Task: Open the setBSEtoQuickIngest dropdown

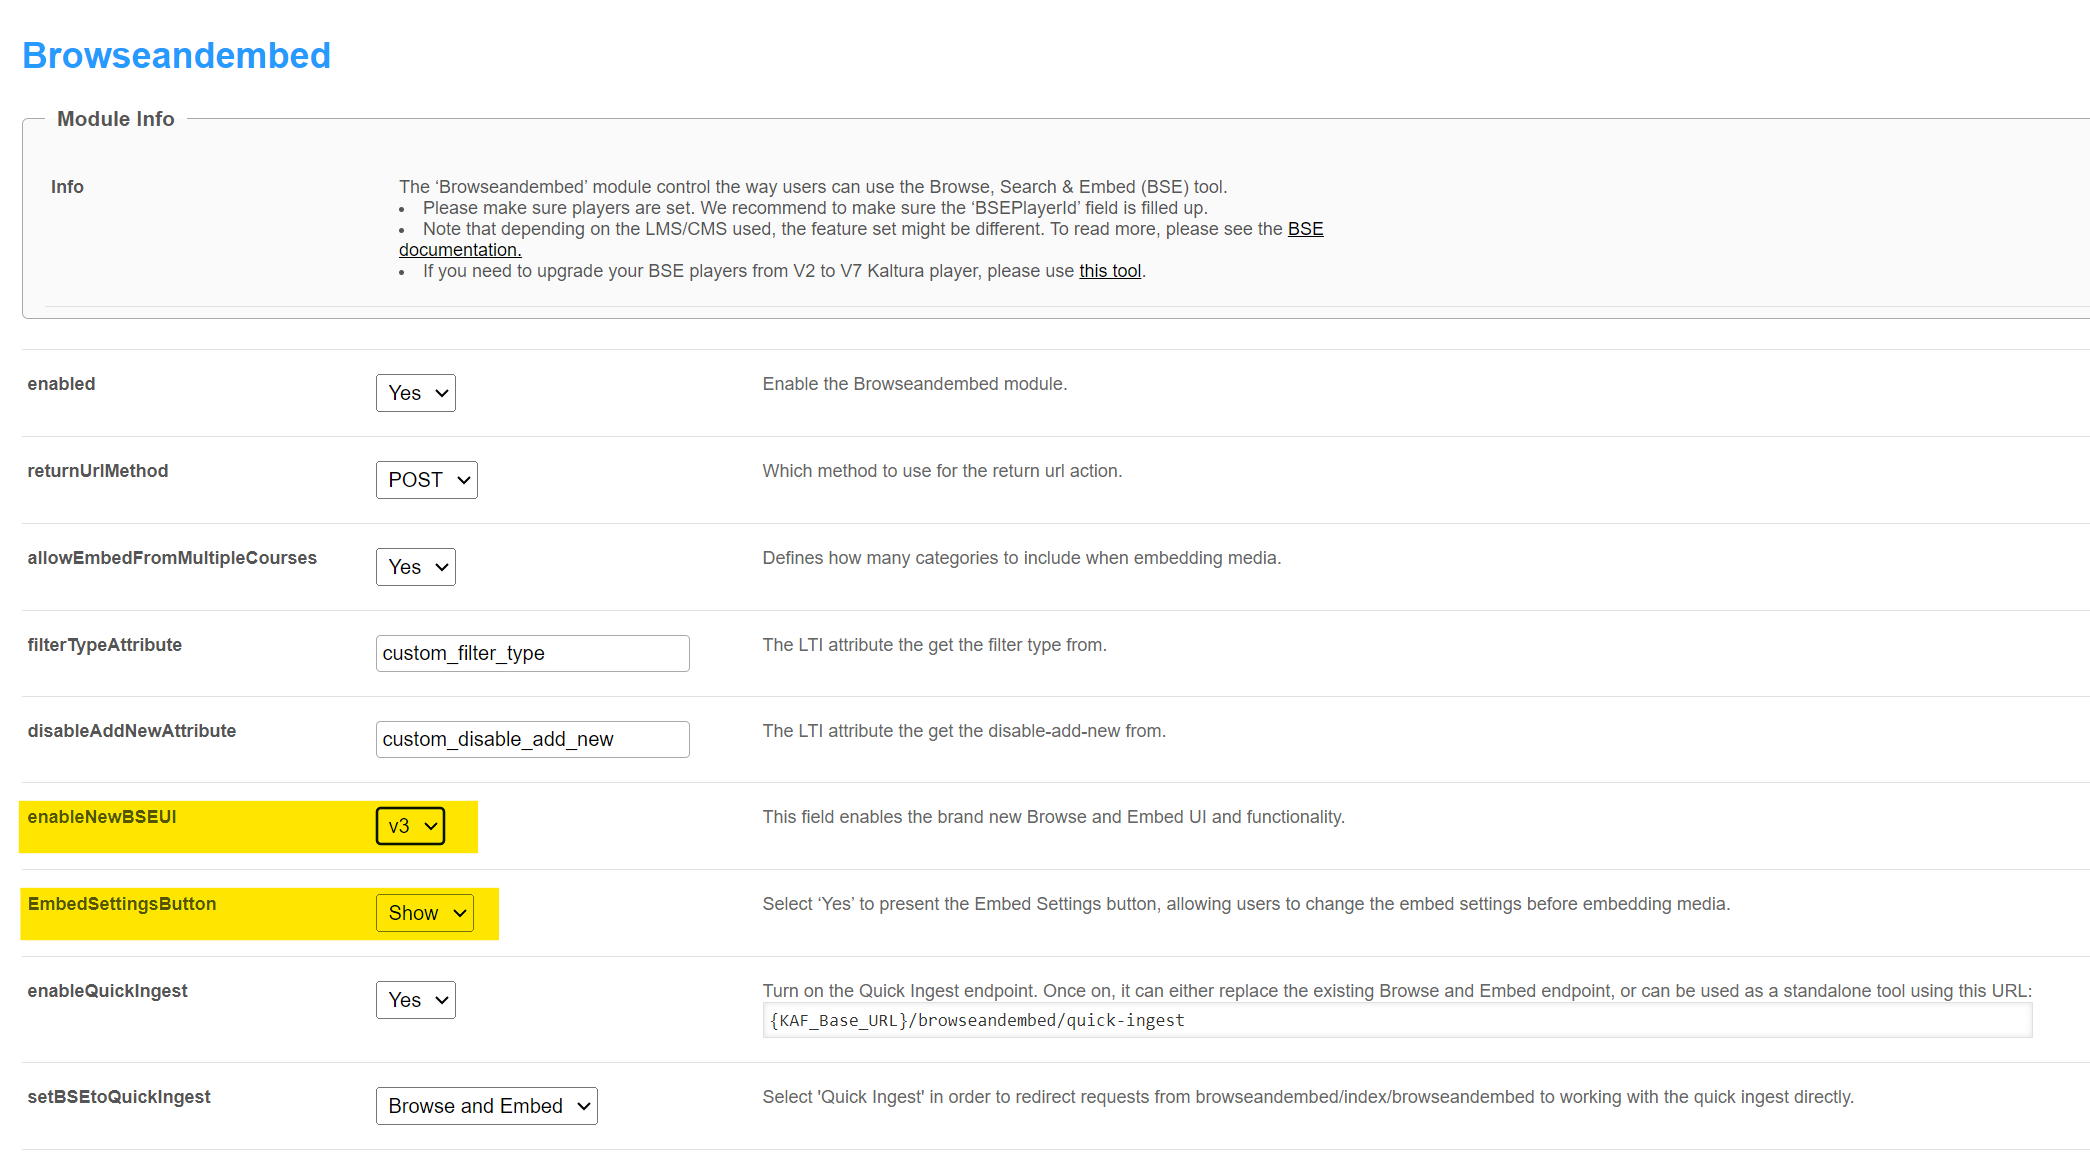Action: 486,1106
